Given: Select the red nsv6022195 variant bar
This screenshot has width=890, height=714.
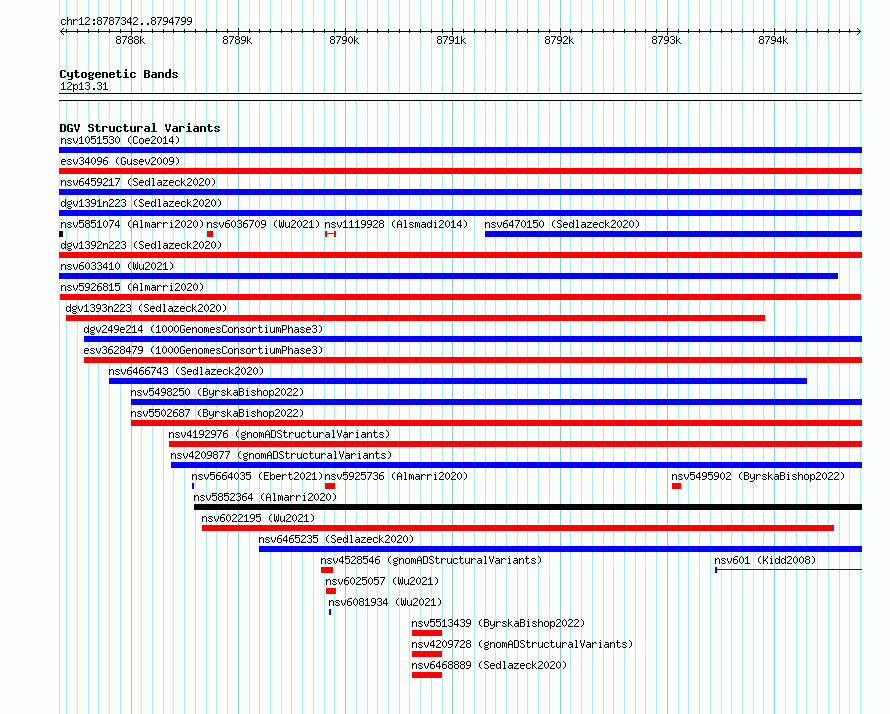Looking at the screenshot, I should coord(518,528).
